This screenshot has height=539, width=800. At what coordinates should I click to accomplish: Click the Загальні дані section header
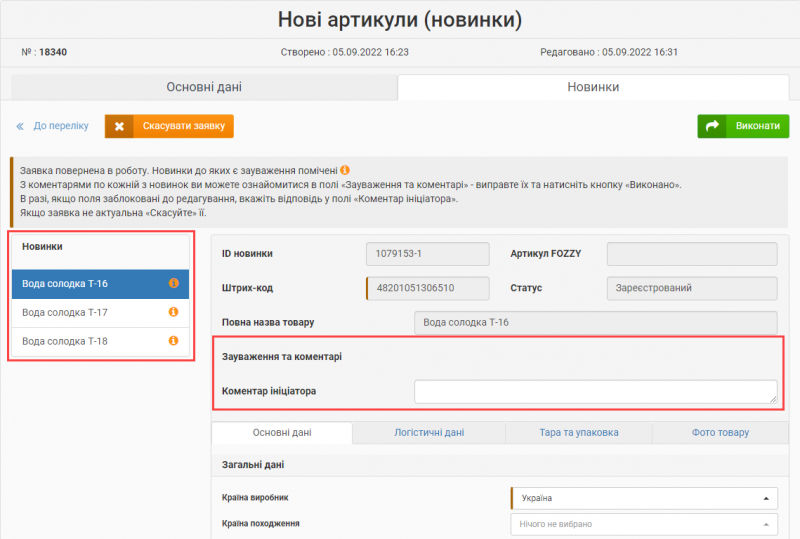point(253,465)
